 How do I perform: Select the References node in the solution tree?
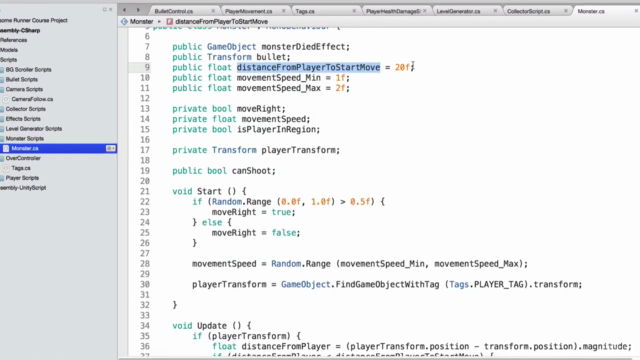[13, 40]
